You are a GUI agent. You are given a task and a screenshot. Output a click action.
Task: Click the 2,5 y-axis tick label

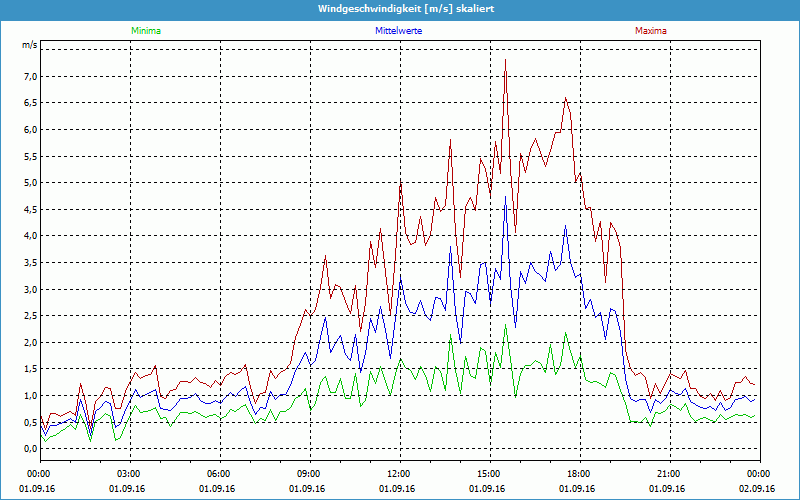click(x=30, y=316)
